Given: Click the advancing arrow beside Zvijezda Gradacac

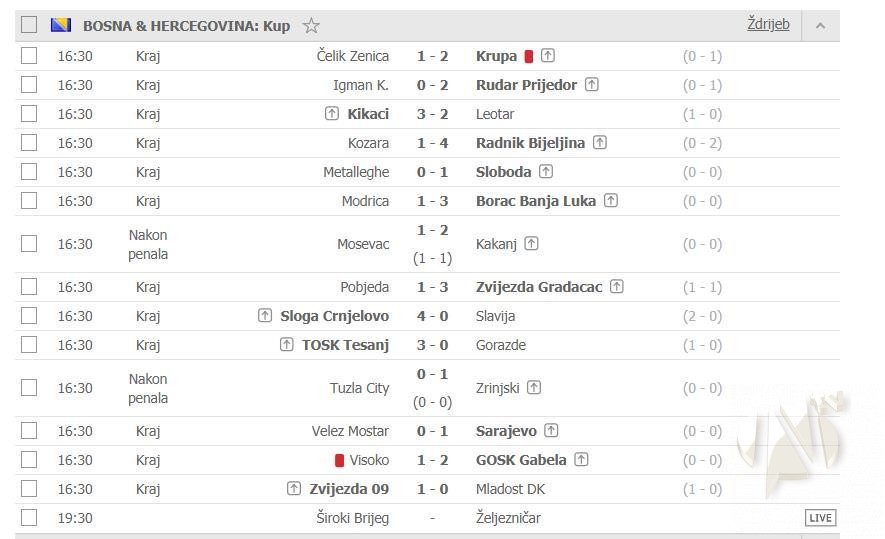Looking at the screenshot, I should pyautogui.click(x=617, y=287).
